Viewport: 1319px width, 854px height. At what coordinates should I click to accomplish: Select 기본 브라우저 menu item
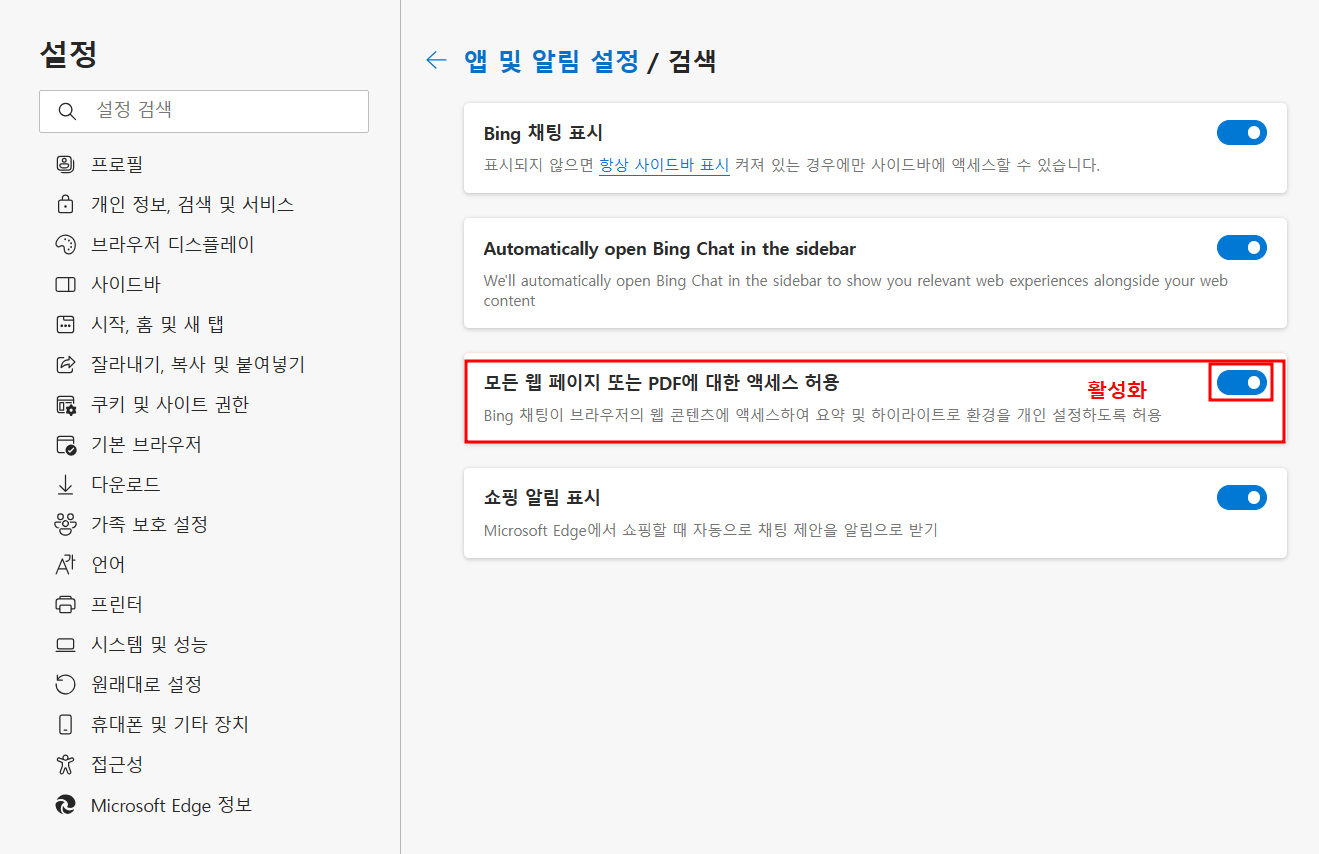tap(146, 444)
